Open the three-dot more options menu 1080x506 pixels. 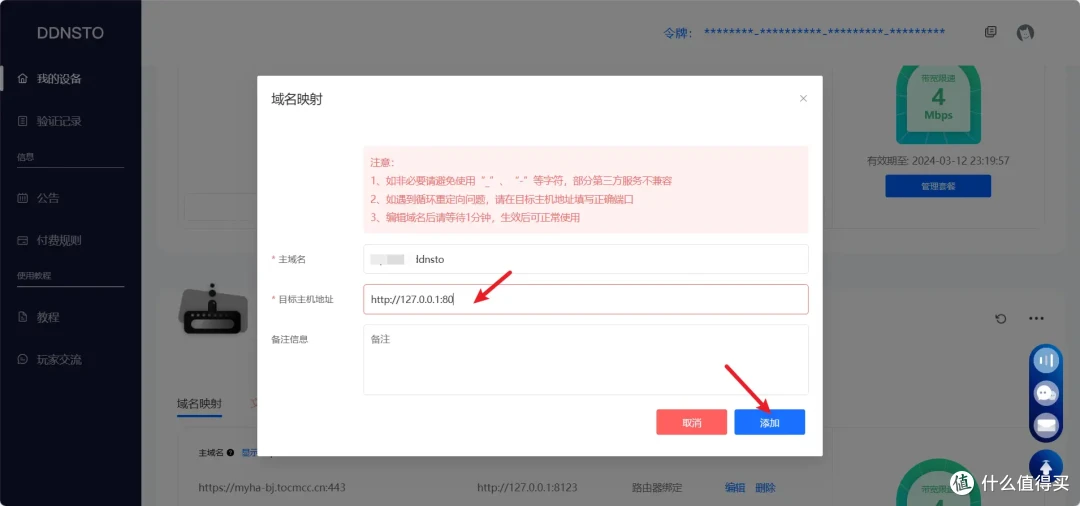point(1036,319)
